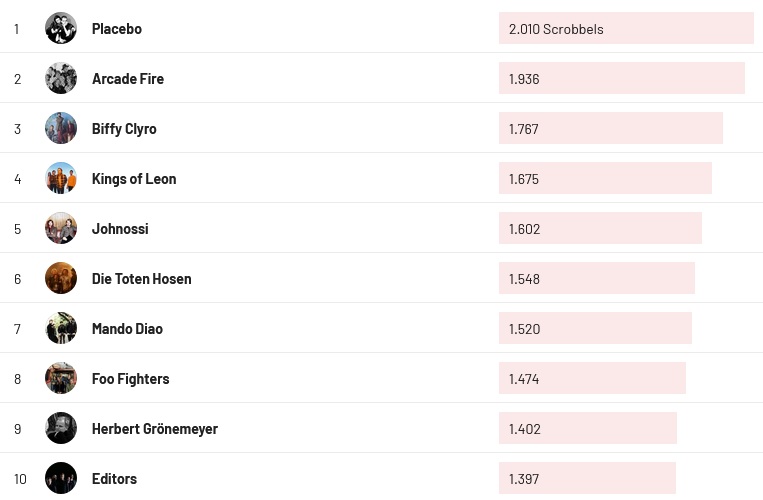Select Arcade Fire's 1.936 scrobble bar
The image size is (763, 500).
[621, 78]
